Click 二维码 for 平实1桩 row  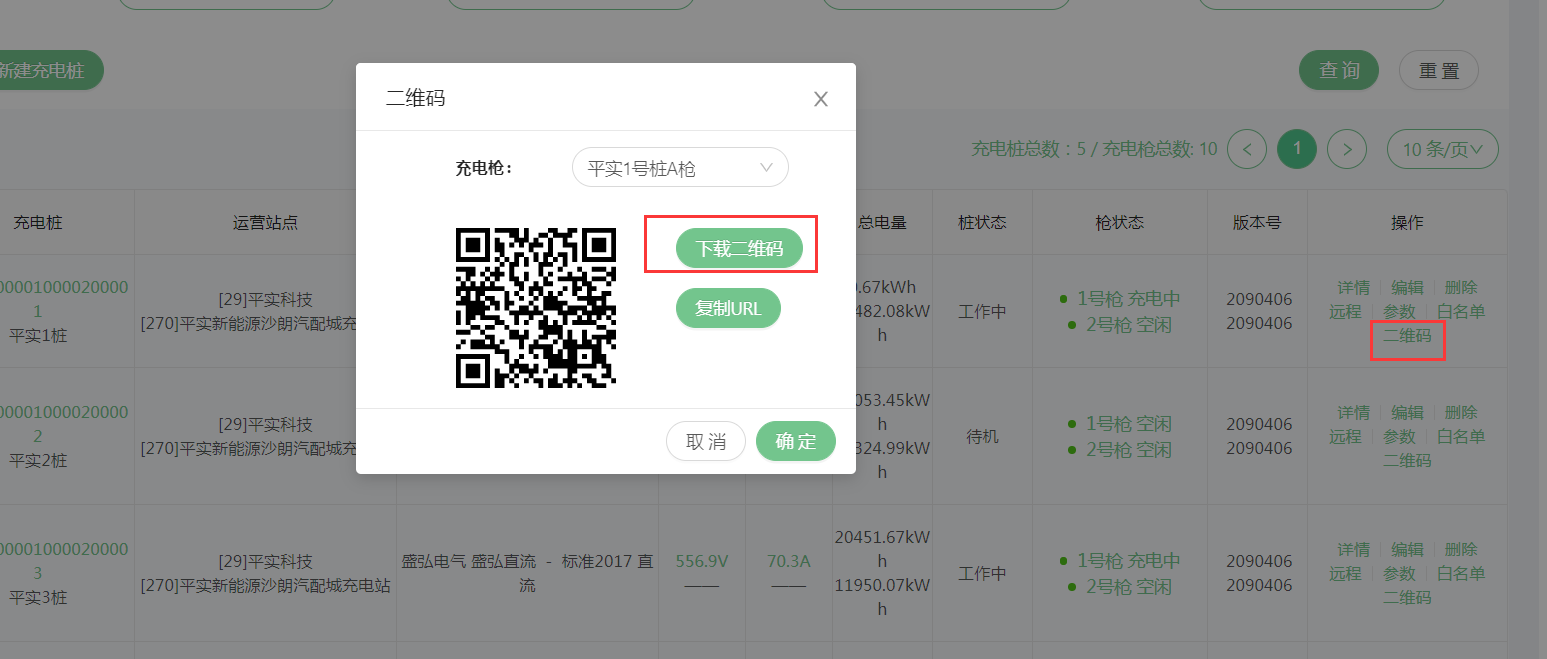[1407, 336]
